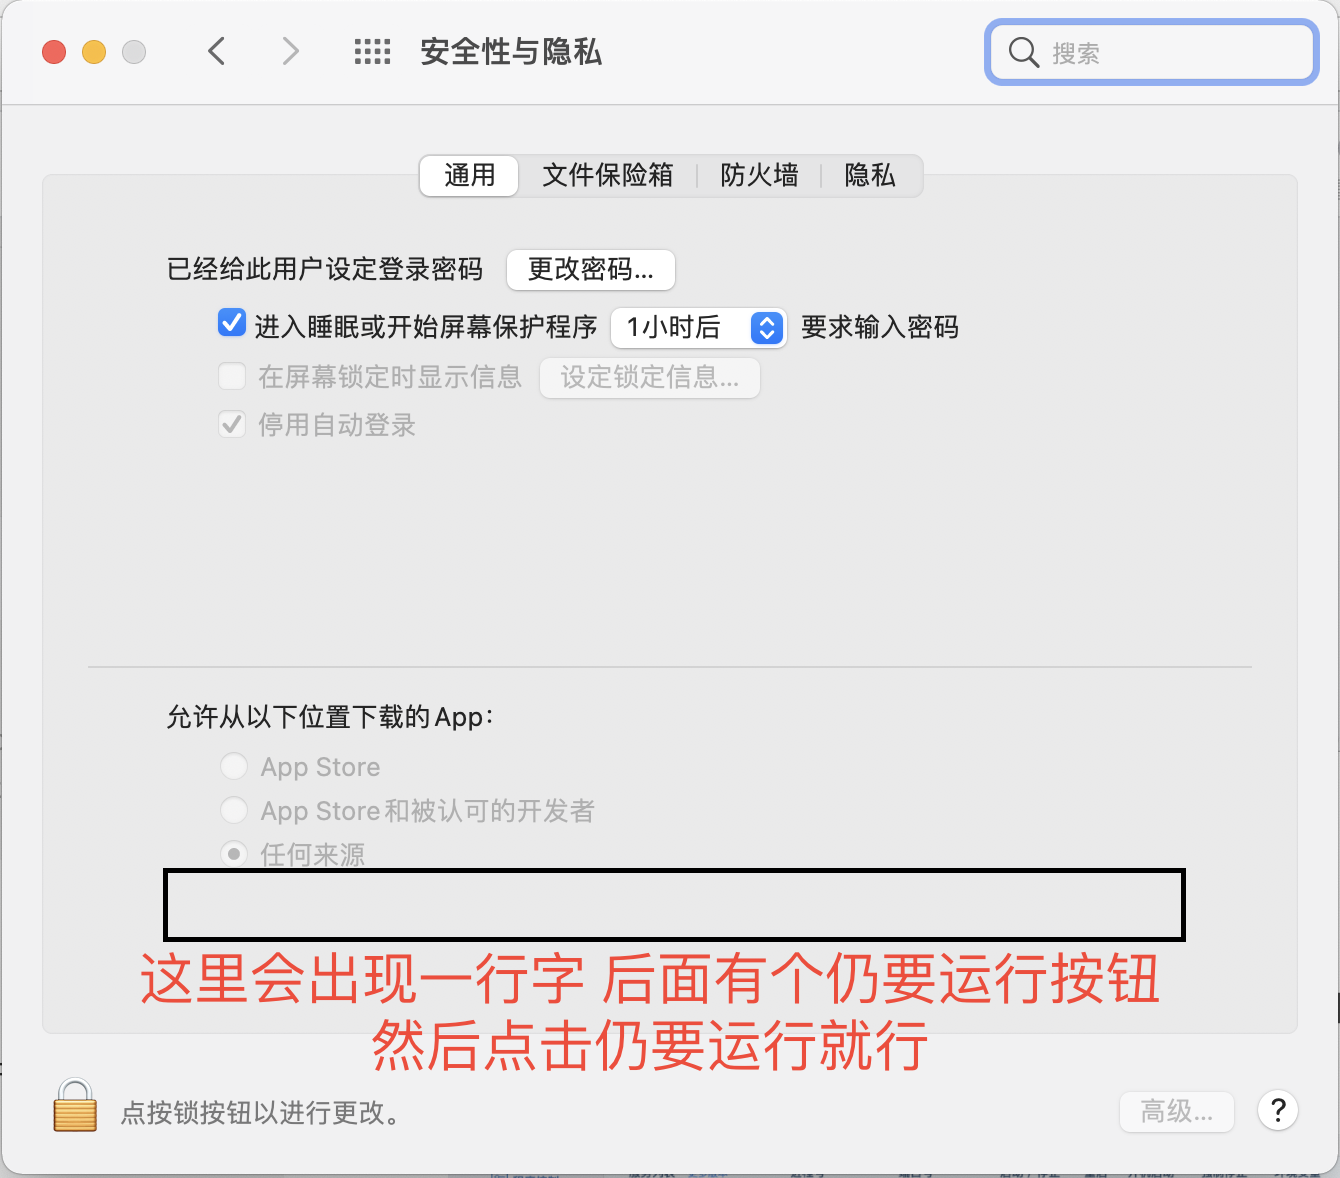Click the forward navigation arrow
The width and height of the screenshot is (1340, 1178).
(x=290, y=51)
